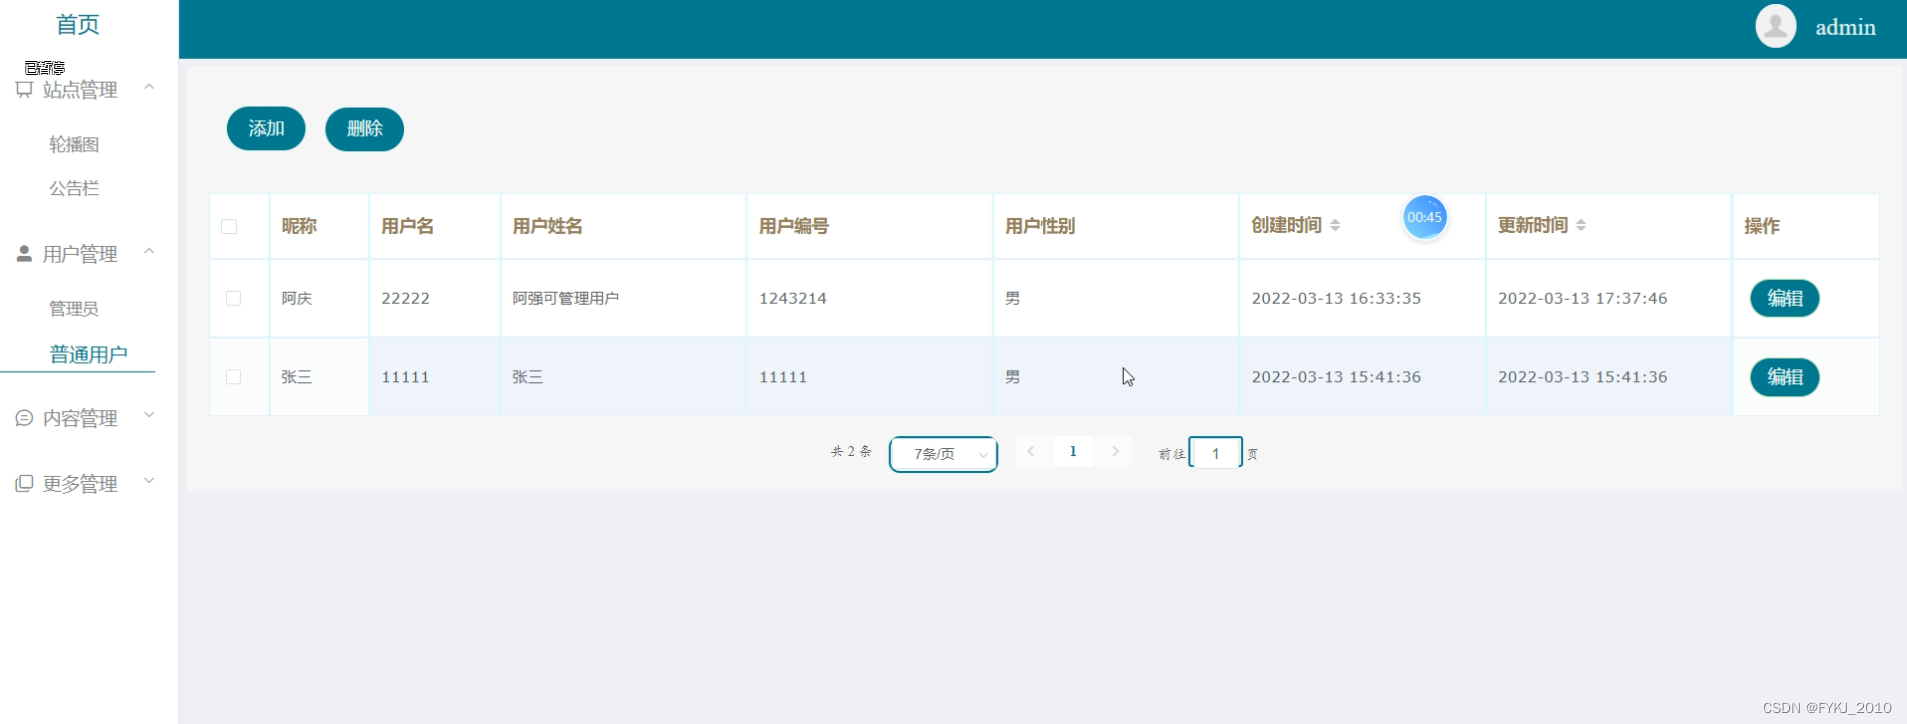Click the 用户管理 person icon
This screenshot has height=724, width=1907.
click(x=24, y=254)
